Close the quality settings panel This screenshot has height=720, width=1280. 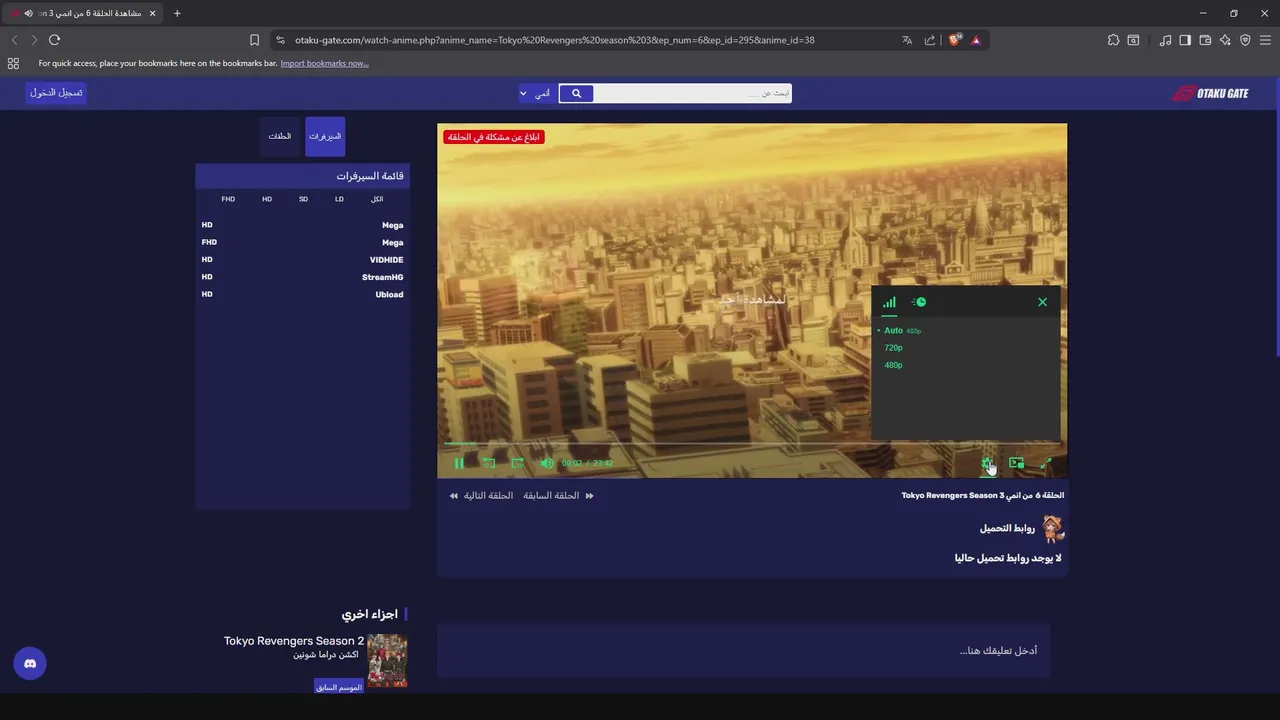point(1042,302)
